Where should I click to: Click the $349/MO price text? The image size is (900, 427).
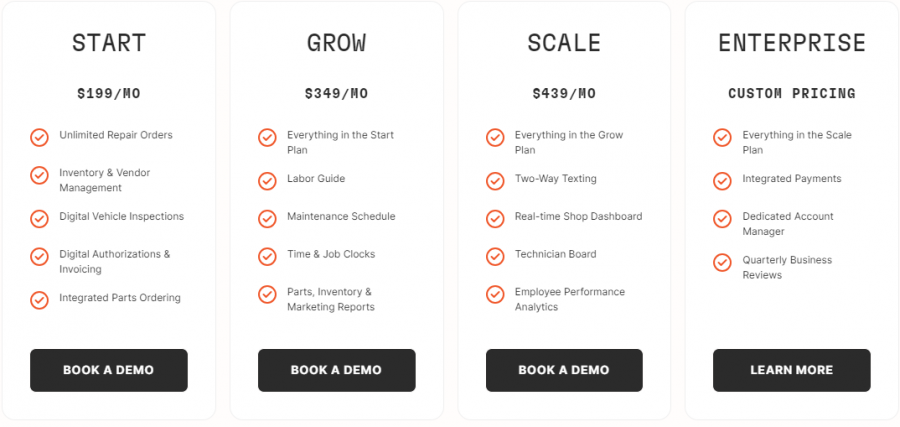pyautogui.click(x=336, y=94)
